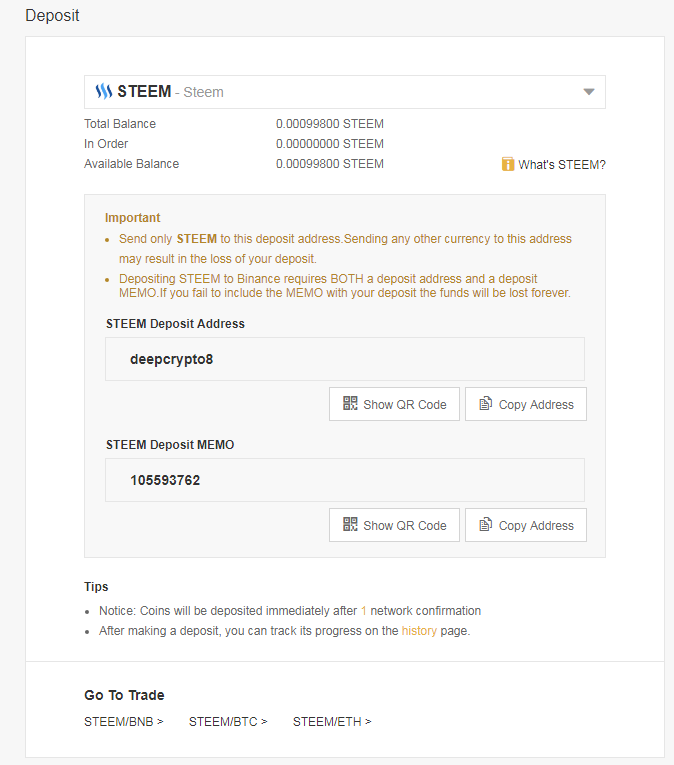Expand the coin selector dropdown arrow

pyautogui.click(x=589, y=92)
